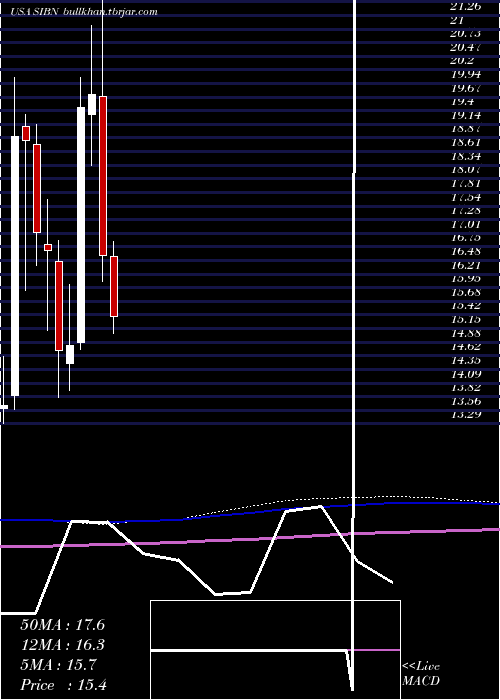The width and height of the screenshot is (500, 700).
Task: Click the 12MA : 16.3 label
Action: [x=62, y=645]
